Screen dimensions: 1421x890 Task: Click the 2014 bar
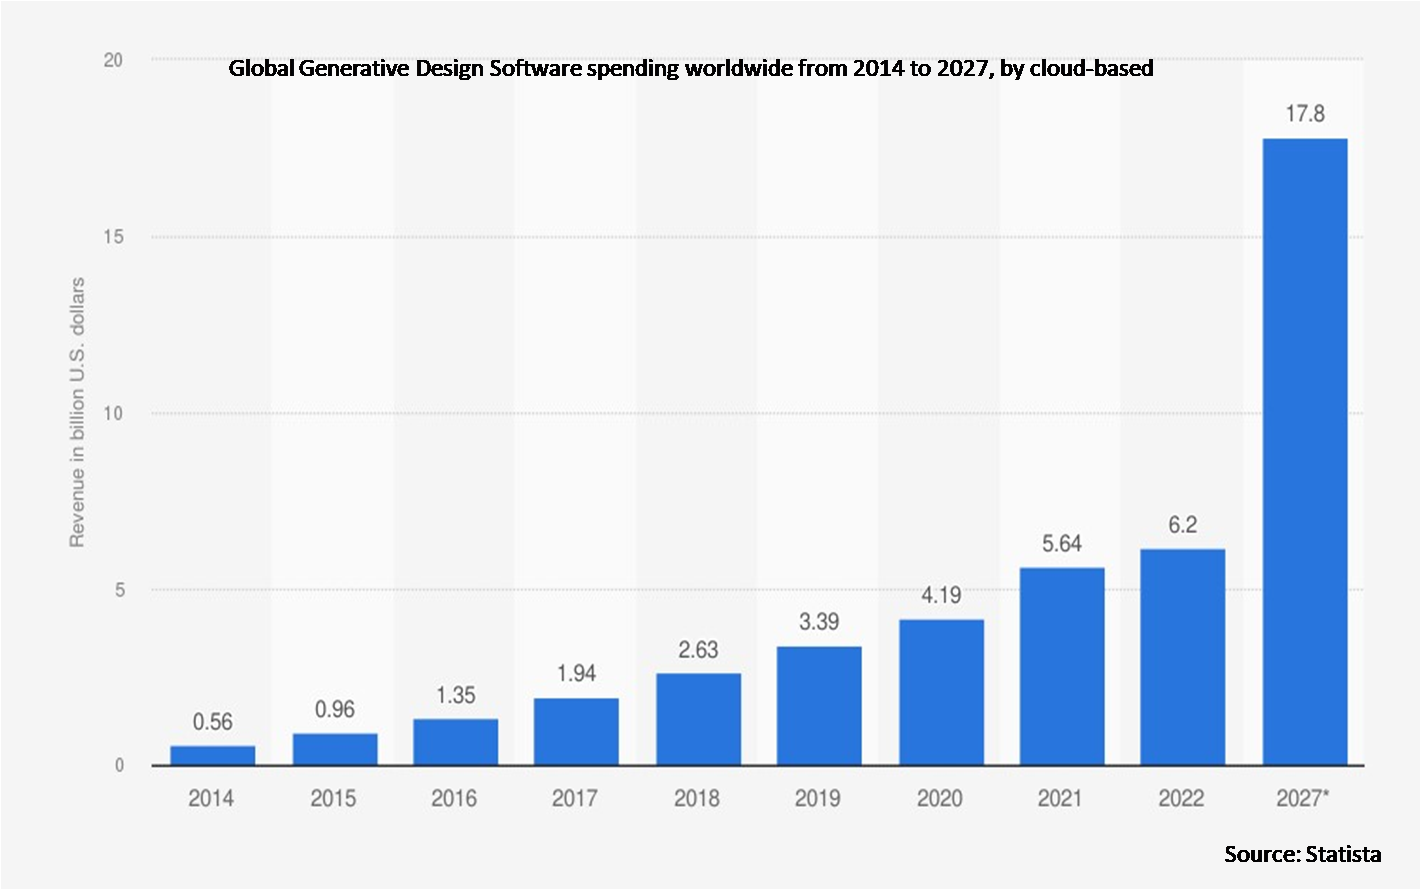(x=212, y=756)
